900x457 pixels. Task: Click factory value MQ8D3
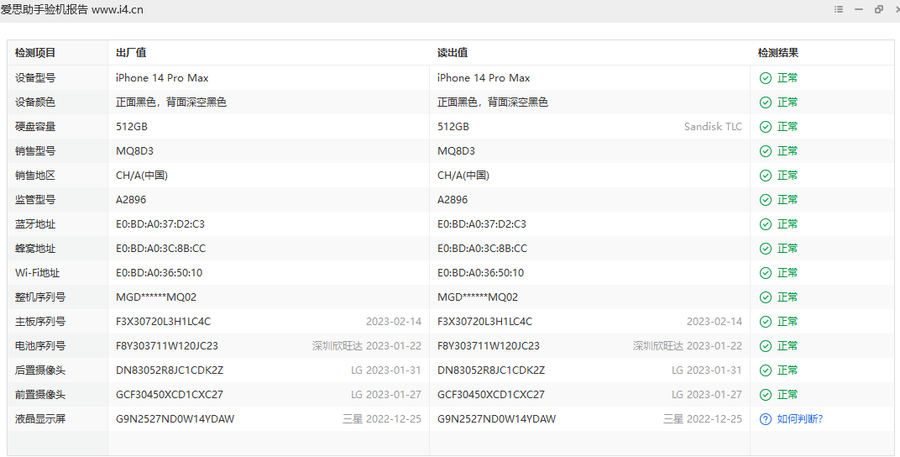[134, 151]
